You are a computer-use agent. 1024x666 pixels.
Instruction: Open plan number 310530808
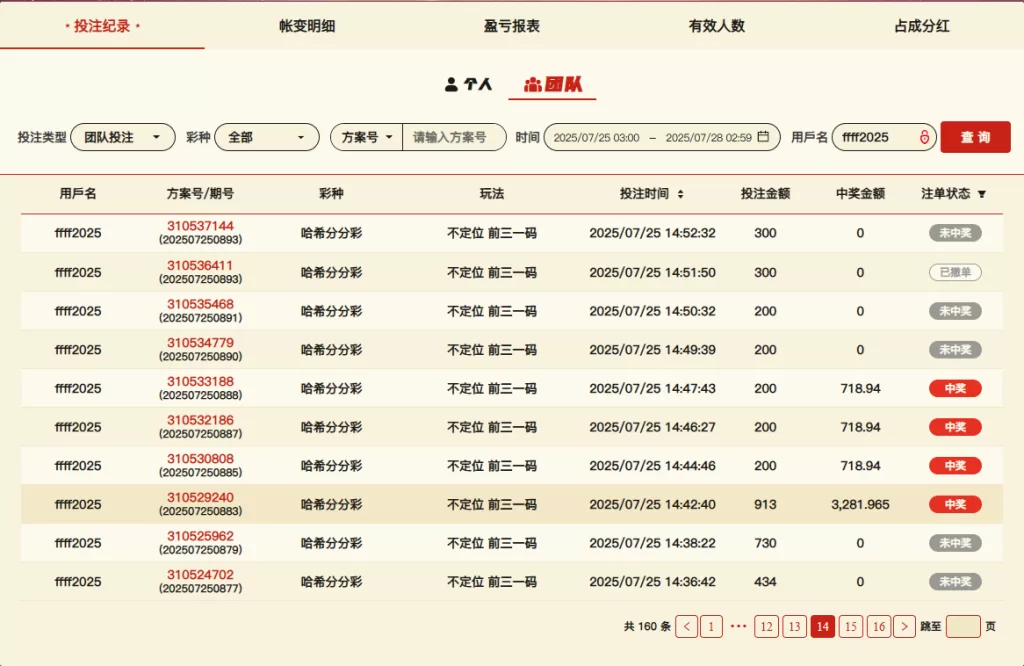click(x=200, y=458)
